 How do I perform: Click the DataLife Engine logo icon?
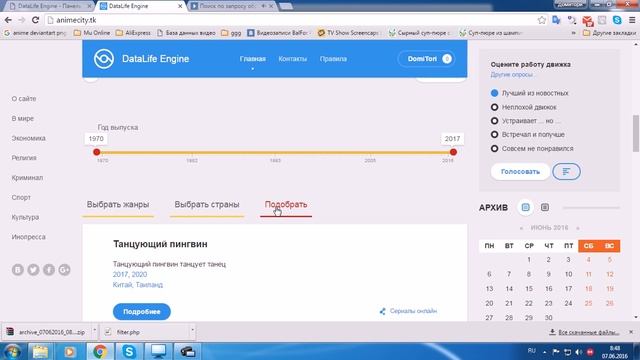tap(104, 58)
